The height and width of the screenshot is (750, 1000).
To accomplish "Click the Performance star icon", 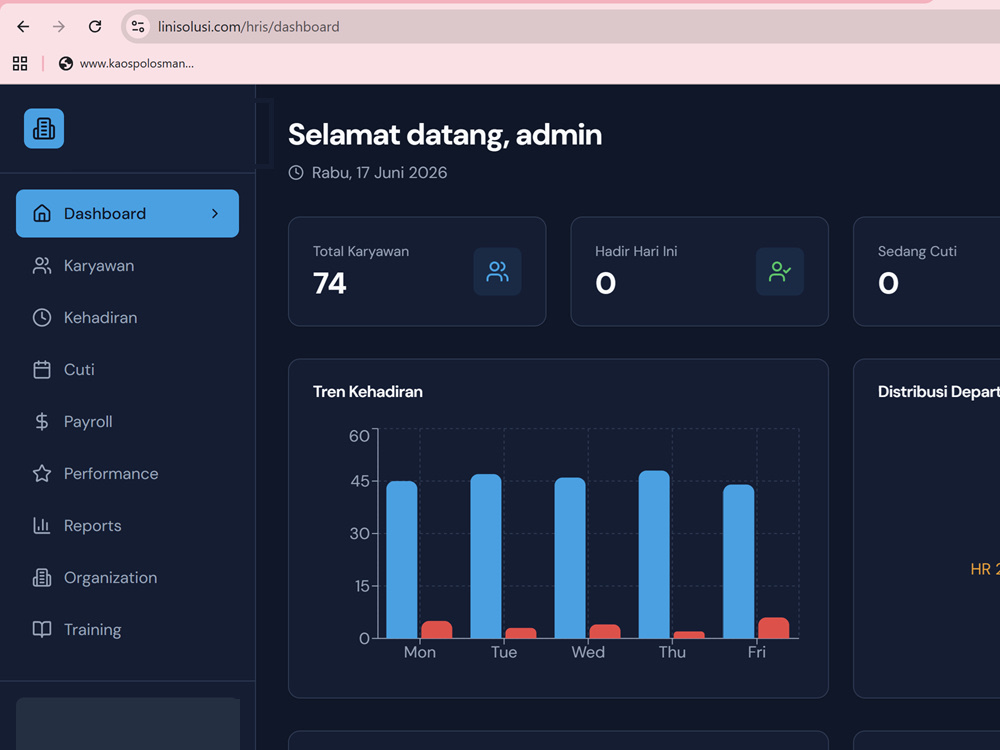I will click(x=42, y=473).
